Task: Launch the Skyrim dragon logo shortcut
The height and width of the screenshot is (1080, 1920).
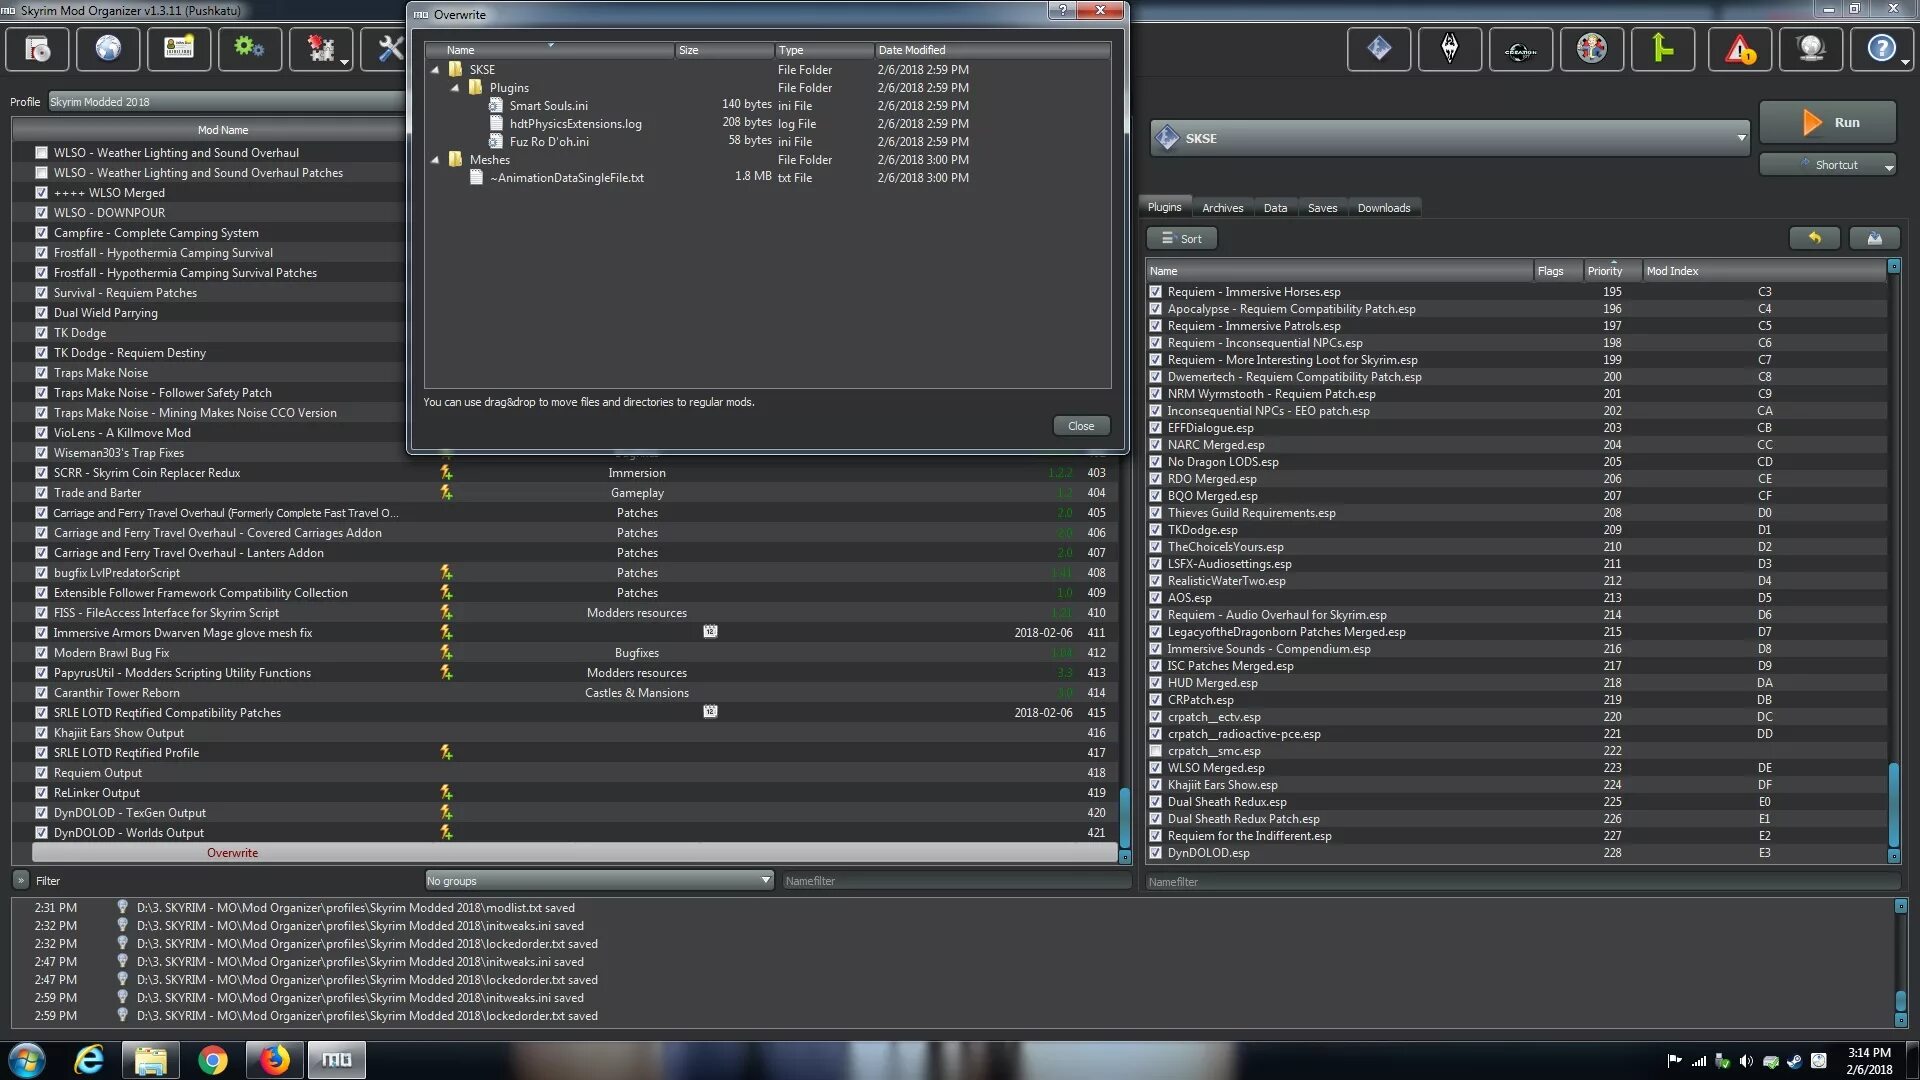Action: pos(1449,49)
